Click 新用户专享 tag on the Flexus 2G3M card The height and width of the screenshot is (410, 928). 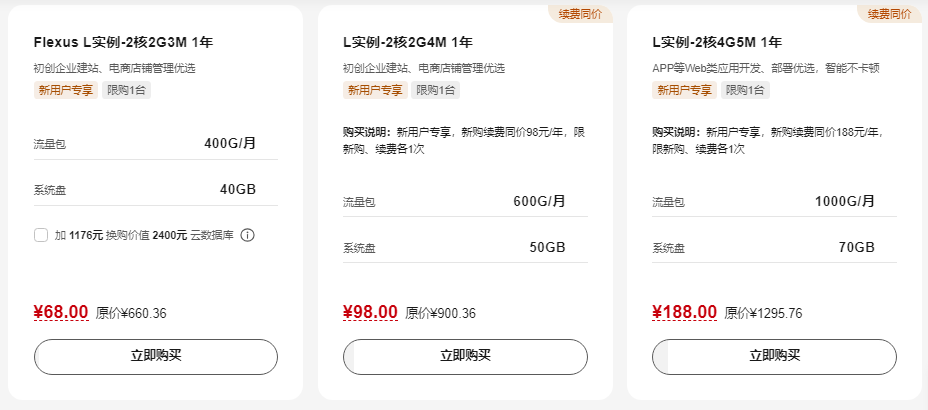pyautogui.click(x=66, y=90)
